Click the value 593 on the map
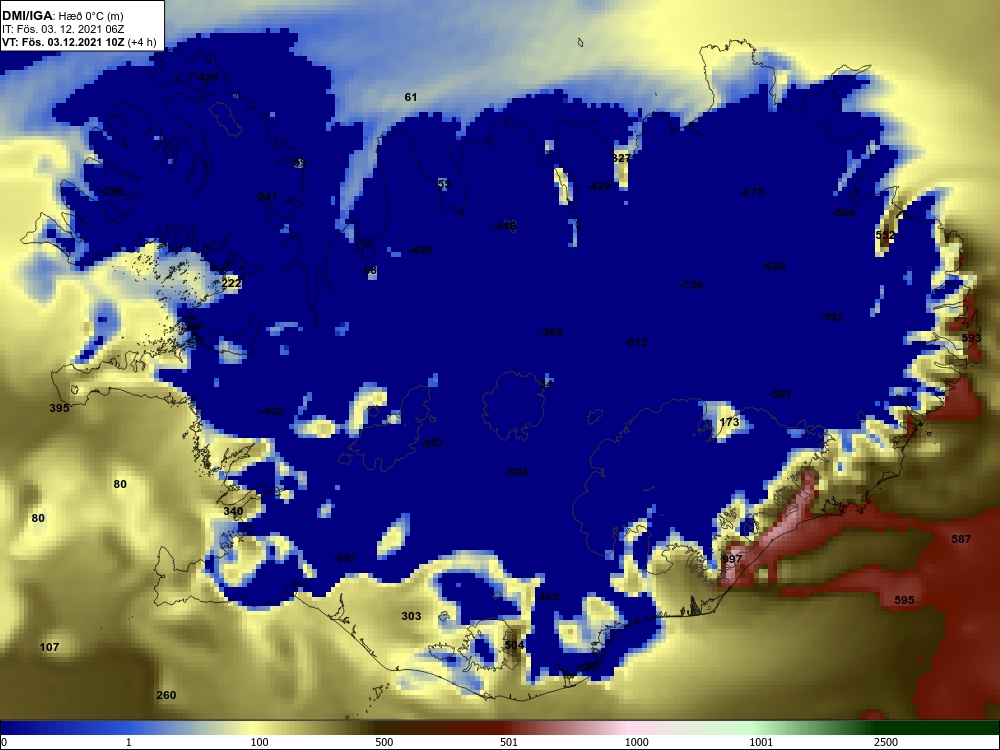This screenshot has width=1000, height=750. coord(971,338)
